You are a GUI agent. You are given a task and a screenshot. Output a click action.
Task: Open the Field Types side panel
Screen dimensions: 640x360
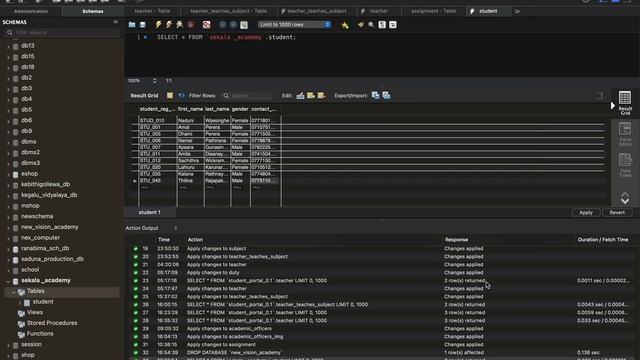(x=625, y=165)
